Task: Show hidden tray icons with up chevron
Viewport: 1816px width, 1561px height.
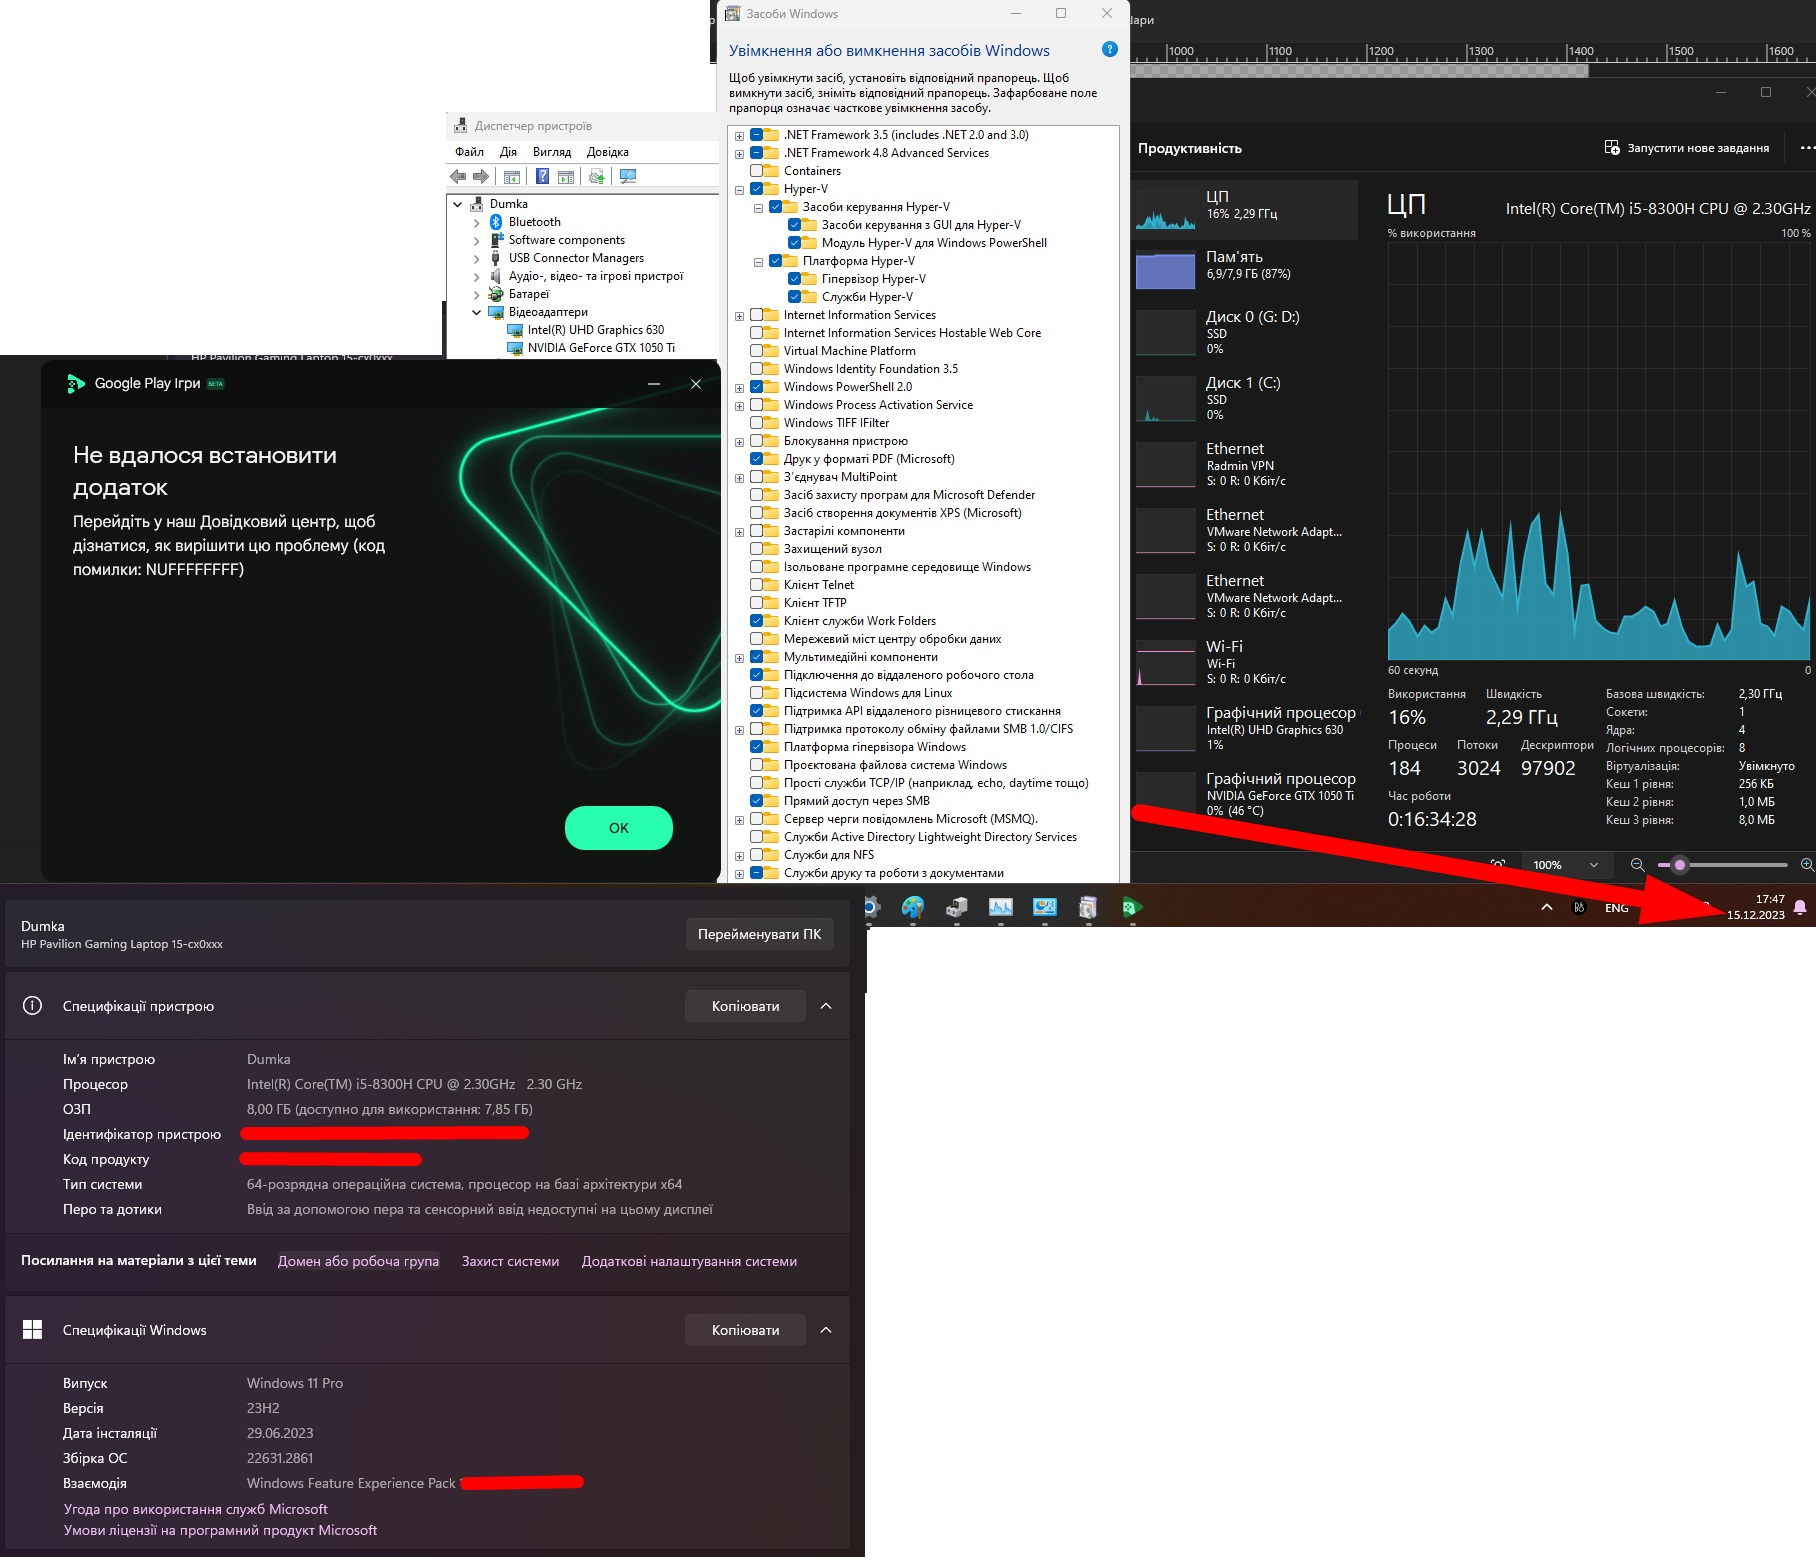Action: [1547, 908]
